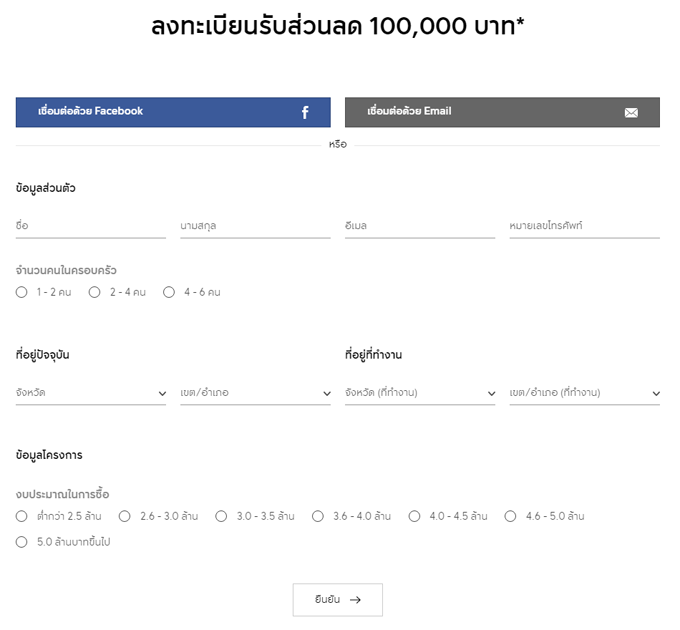Pick the 3.0 - 3.5 ล้าน budget option
This screenshot has width=680, height=630.
222,516
